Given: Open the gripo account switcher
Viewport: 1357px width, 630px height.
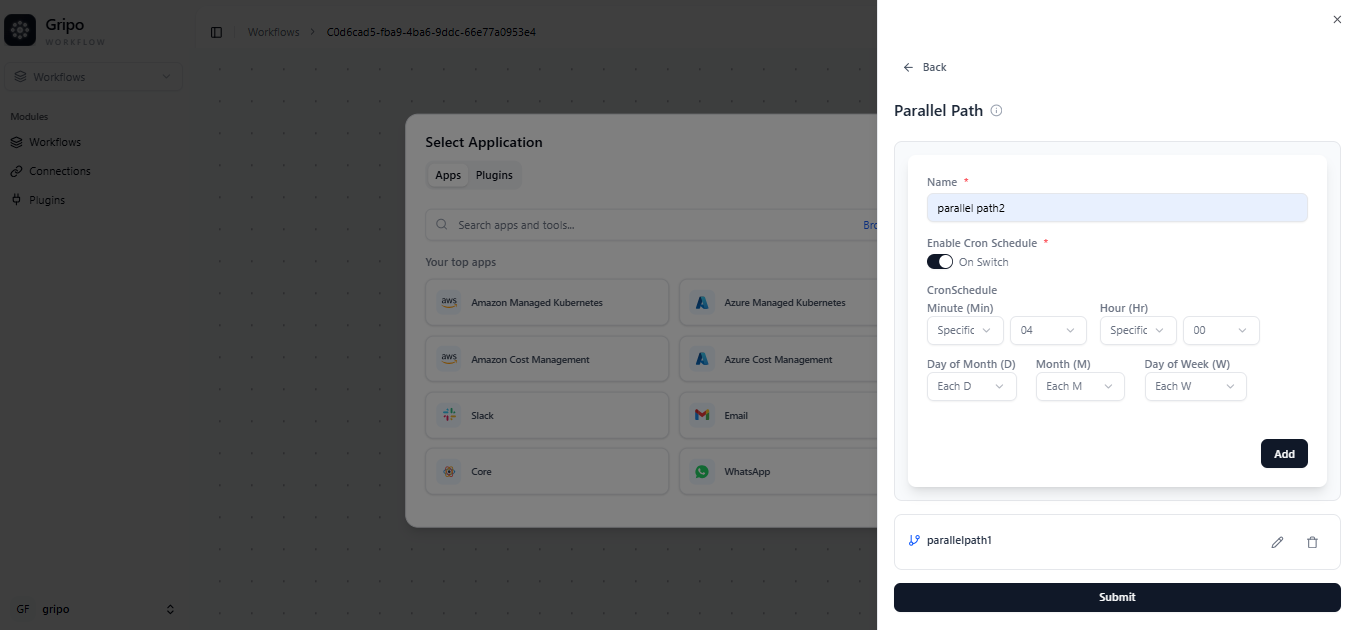Looking at the screenshot, I should pos(95,609).
